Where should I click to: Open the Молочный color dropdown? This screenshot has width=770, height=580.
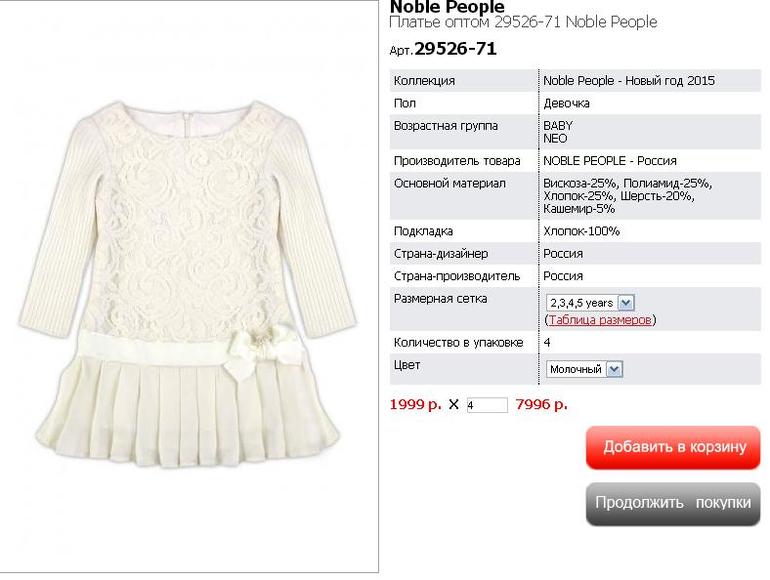(x=585, y=369)
